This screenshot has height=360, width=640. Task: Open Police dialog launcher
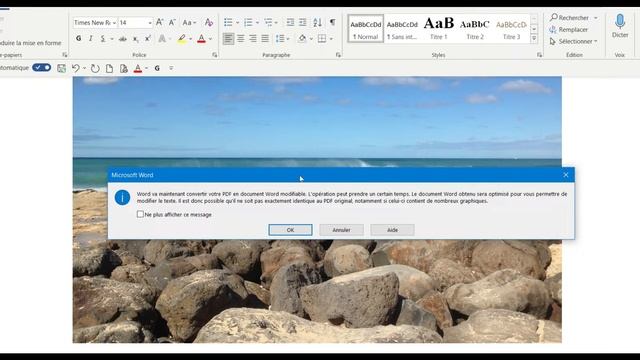tap(215, 55)
